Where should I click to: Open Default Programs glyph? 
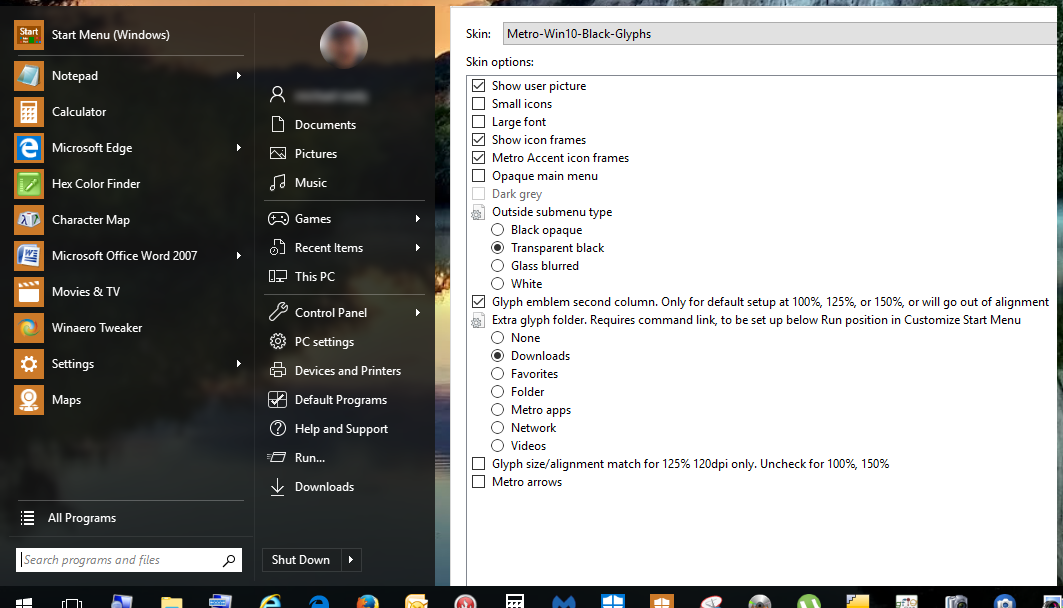click(277, 399)
